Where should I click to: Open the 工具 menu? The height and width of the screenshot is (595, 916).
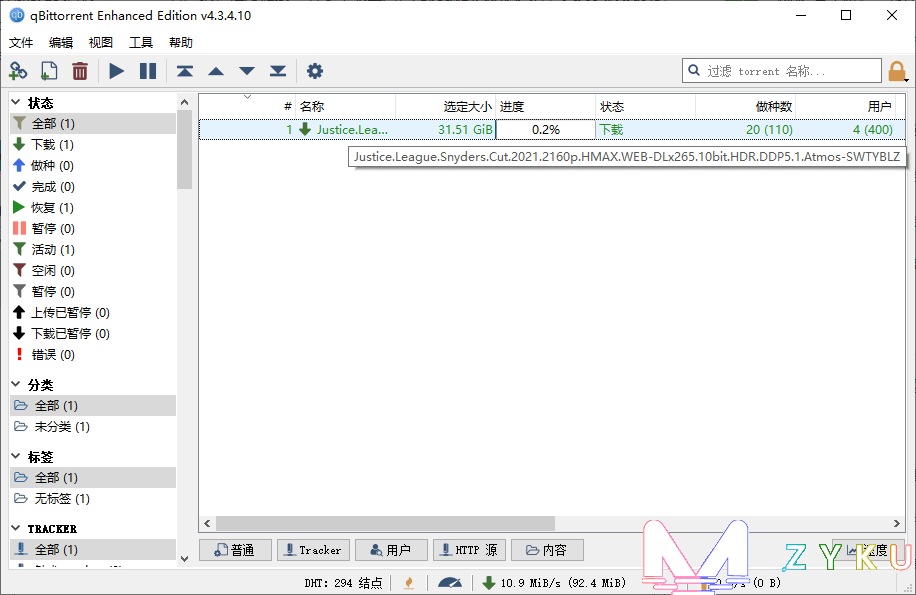[141, 43]
